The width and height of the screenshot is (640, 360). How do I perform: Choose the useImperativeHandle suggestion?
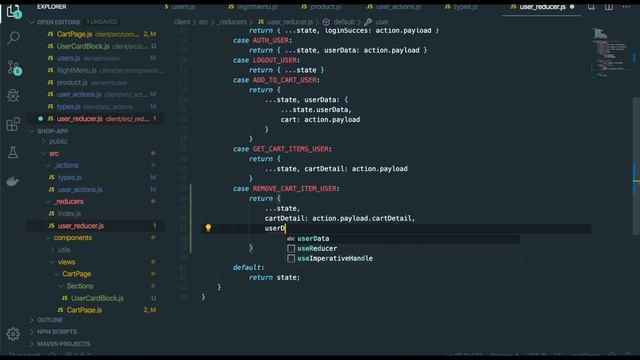pos(402,258)
